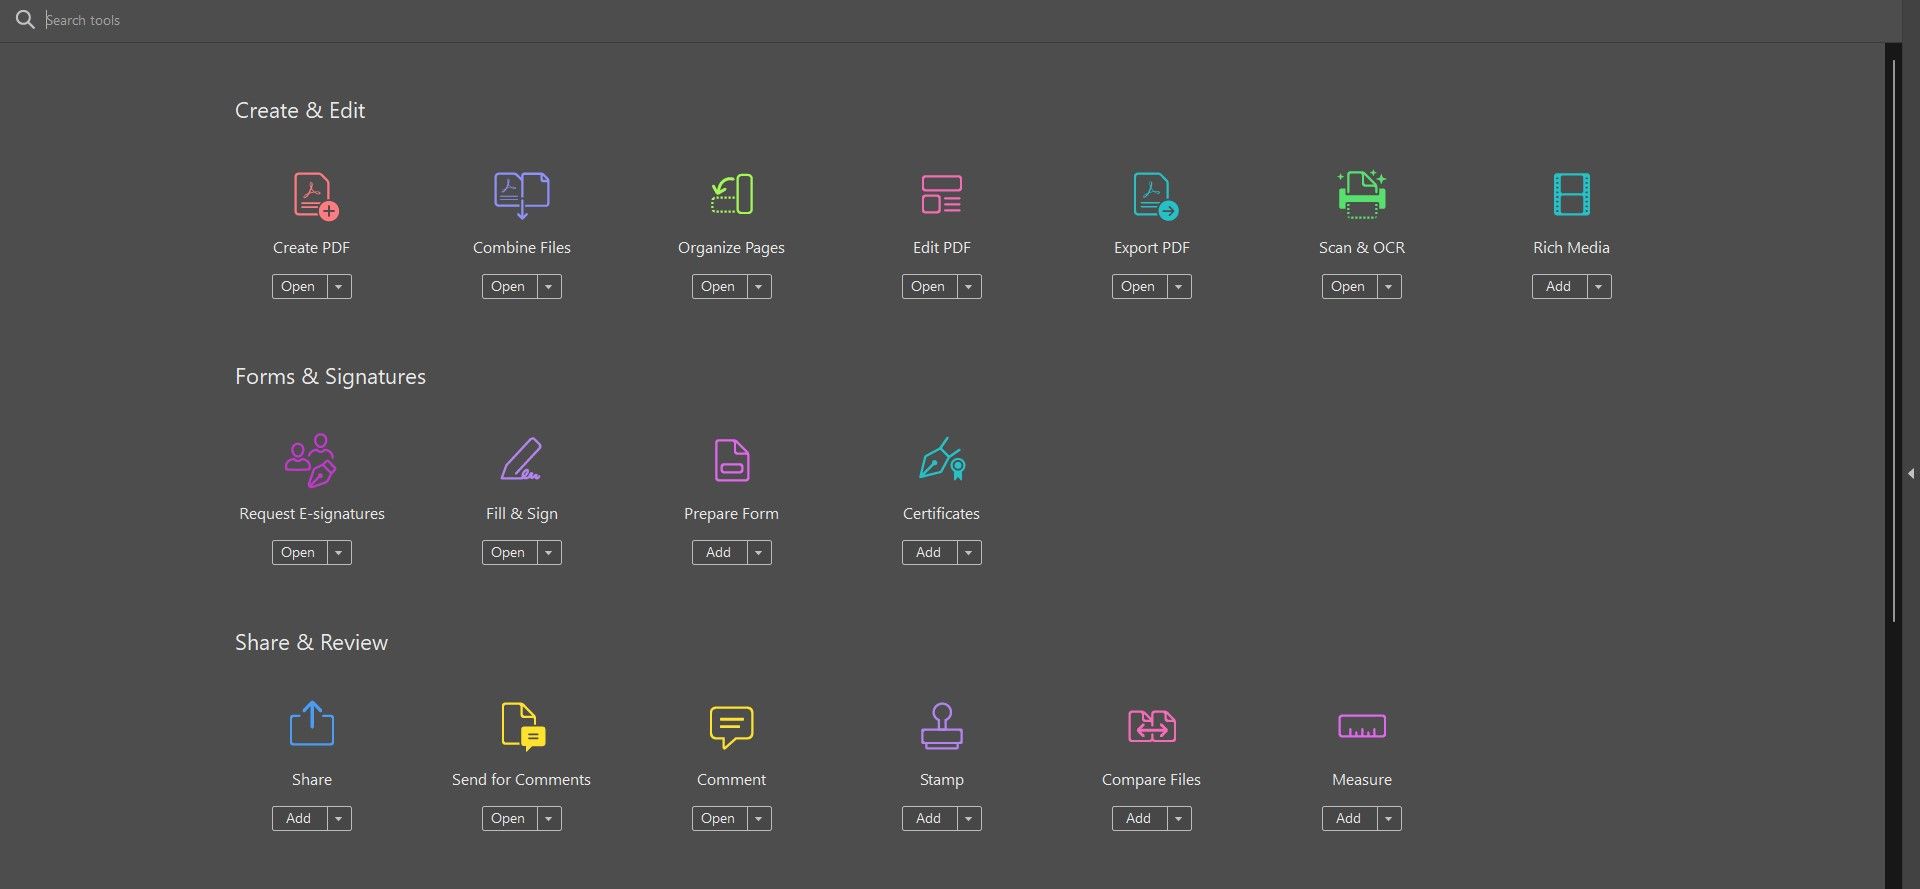The width and height of the screenshot is (1920, 889).
Task: Select the Fill & Sign pen icon
Action: click(521, 460)
